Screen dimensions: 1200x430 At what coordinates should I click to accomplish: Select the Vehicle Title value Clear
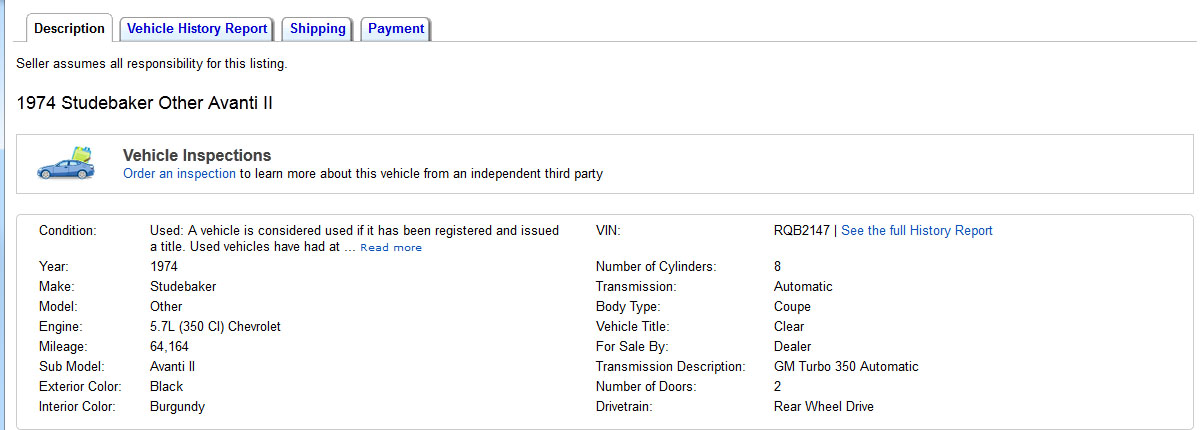[789, 326]
